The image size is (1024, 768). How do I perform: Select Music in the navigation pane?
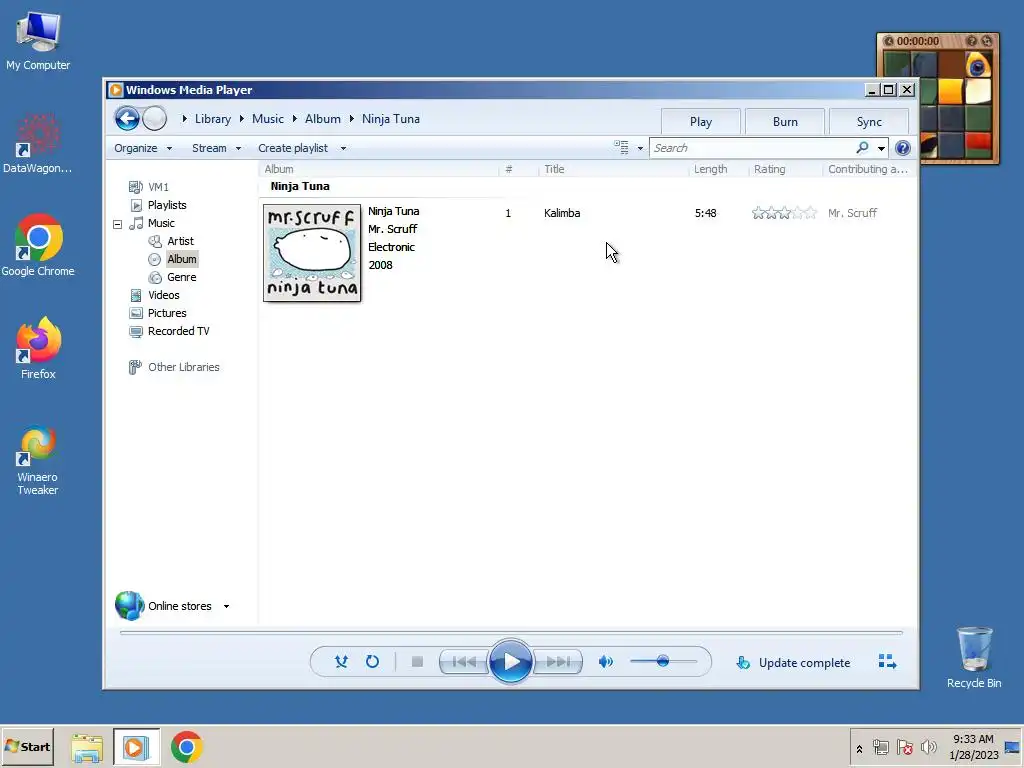pyautogui.click(x=161, y=223)
